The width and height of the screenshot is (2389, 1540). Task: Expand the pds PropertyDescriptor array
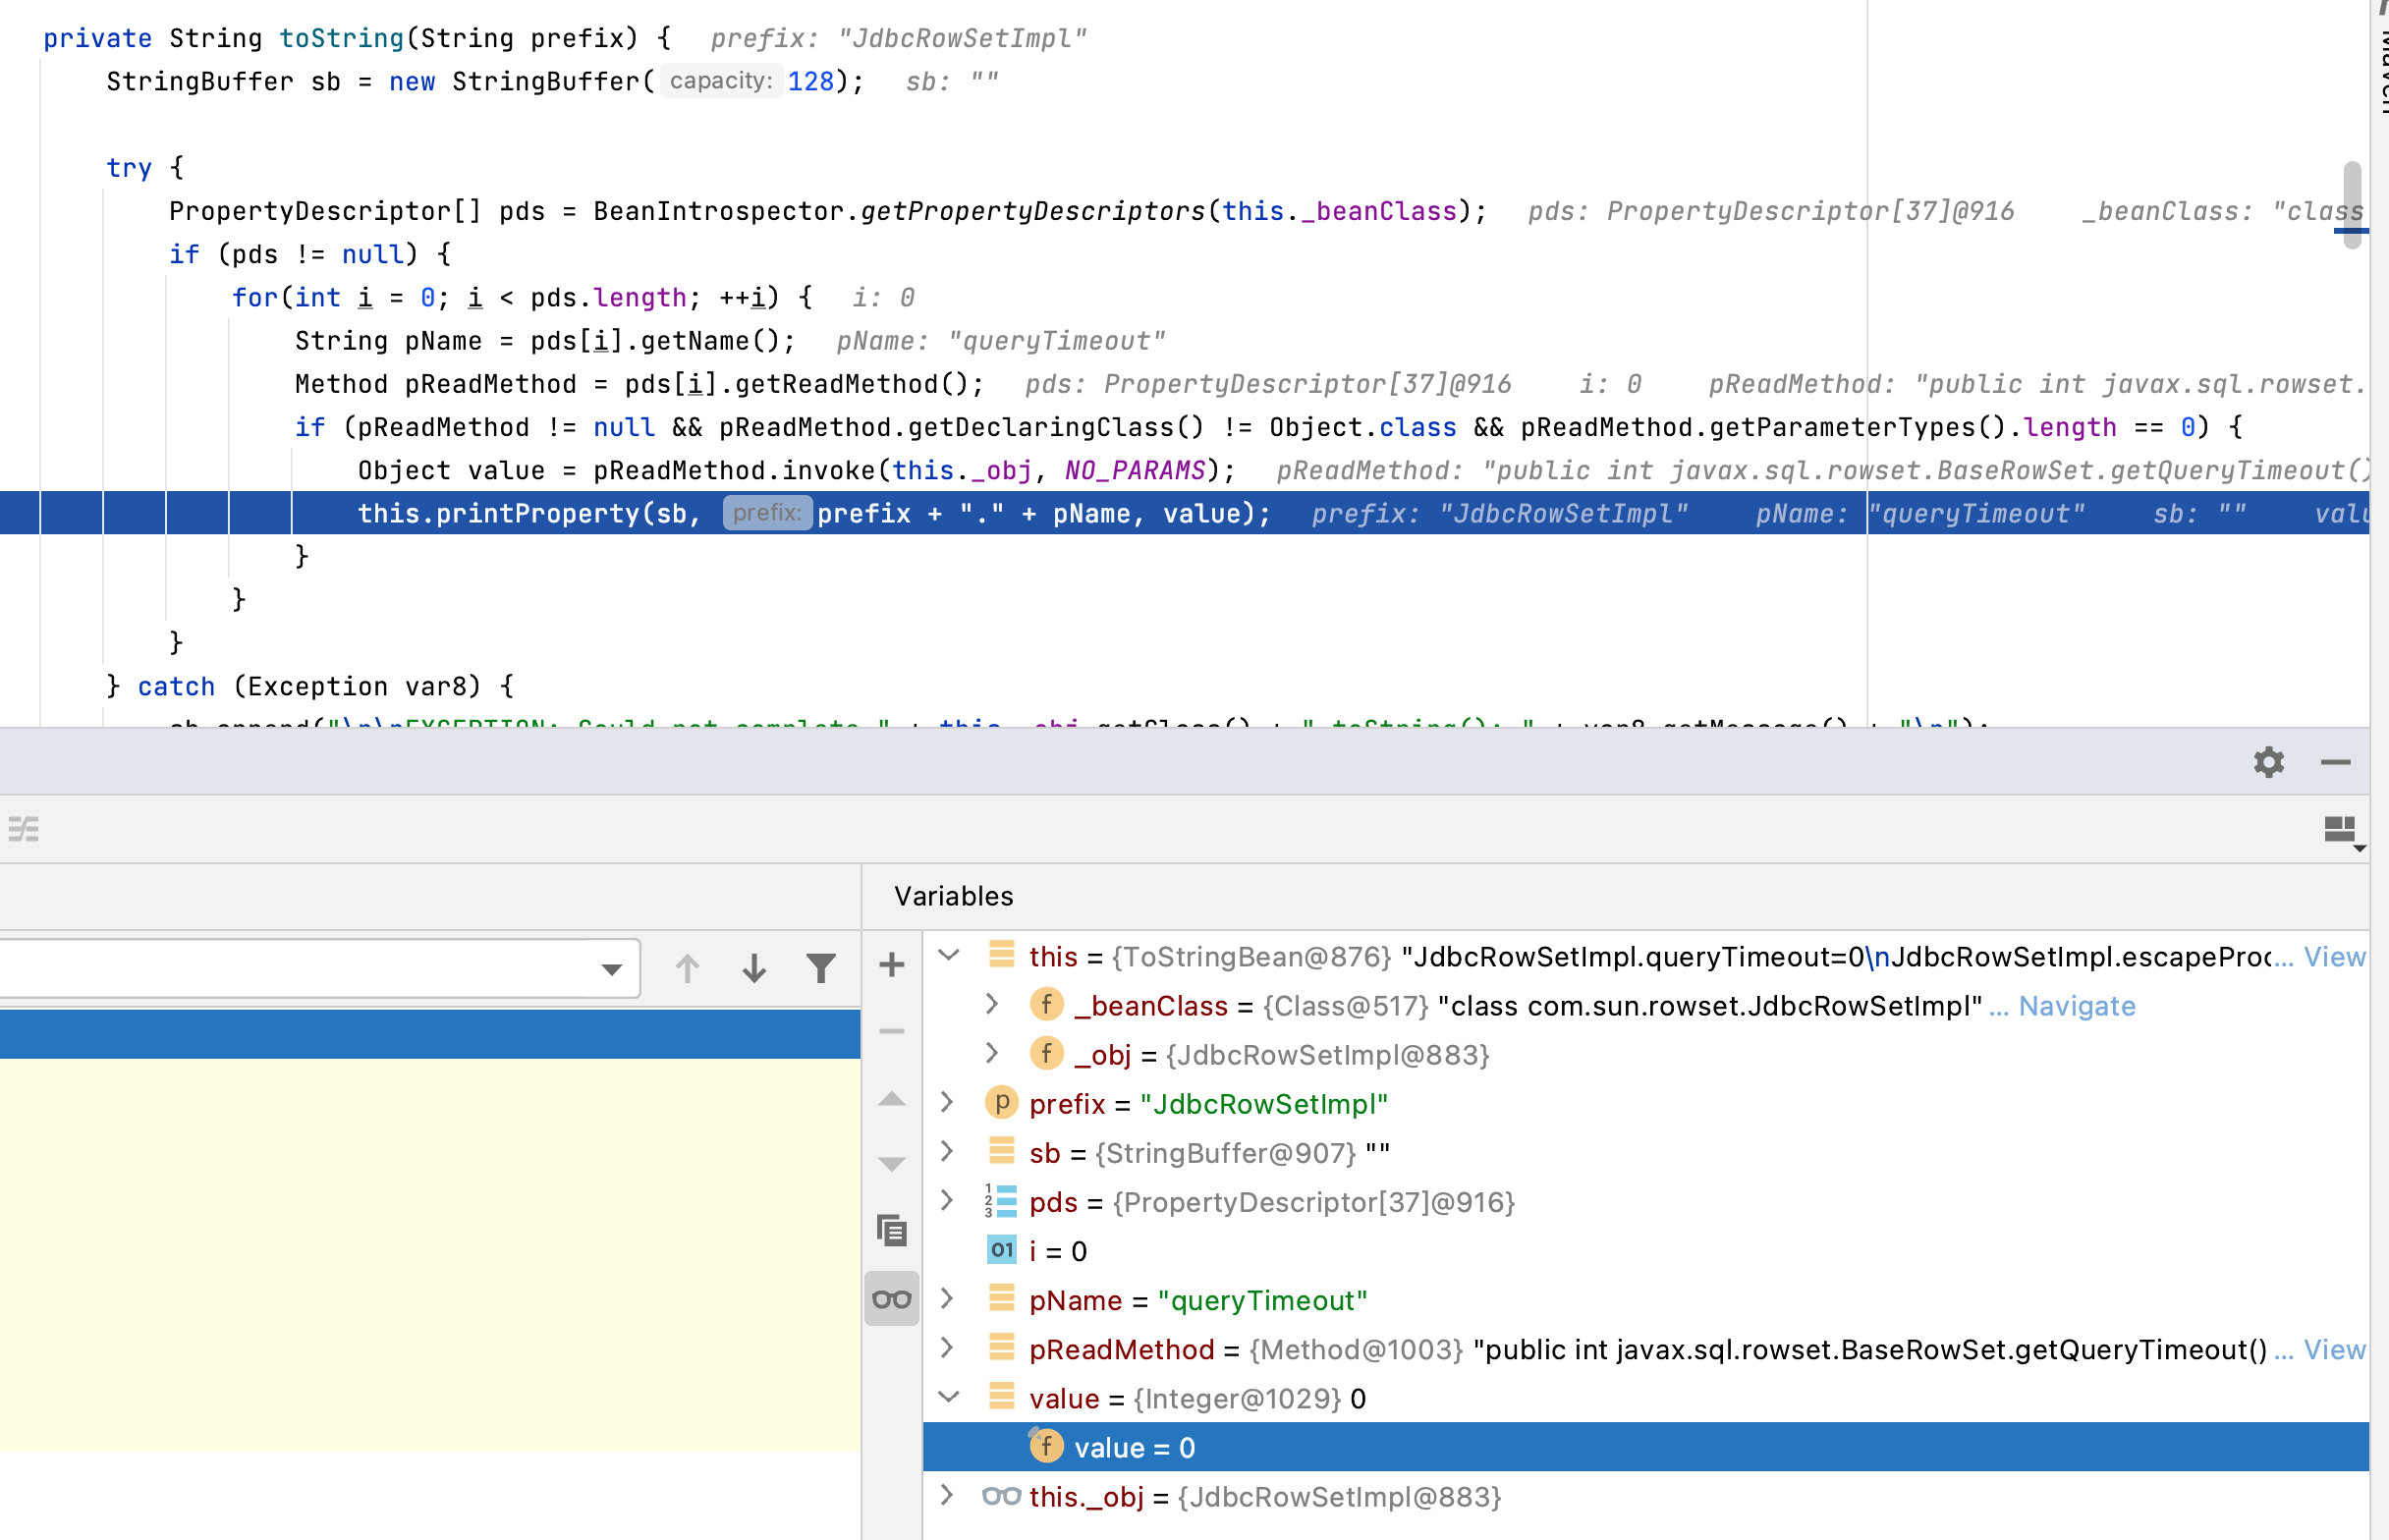[x=947, y=1200]
